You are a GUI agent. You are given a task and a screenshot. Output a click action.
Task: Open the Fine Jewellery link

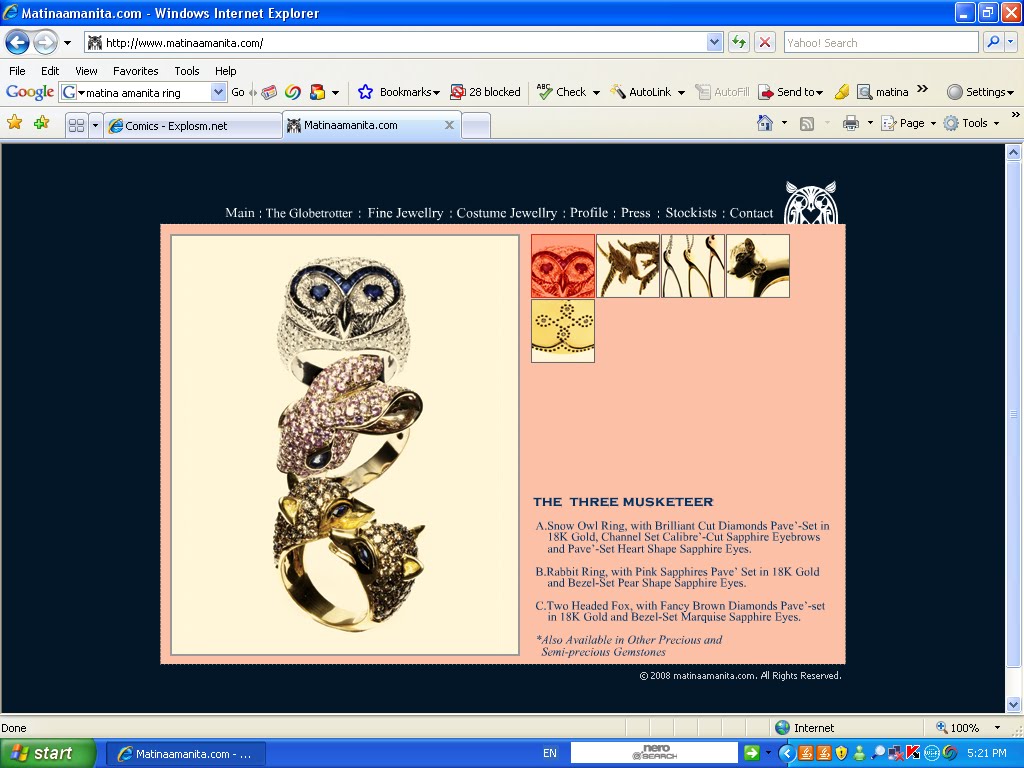(405, 213)
